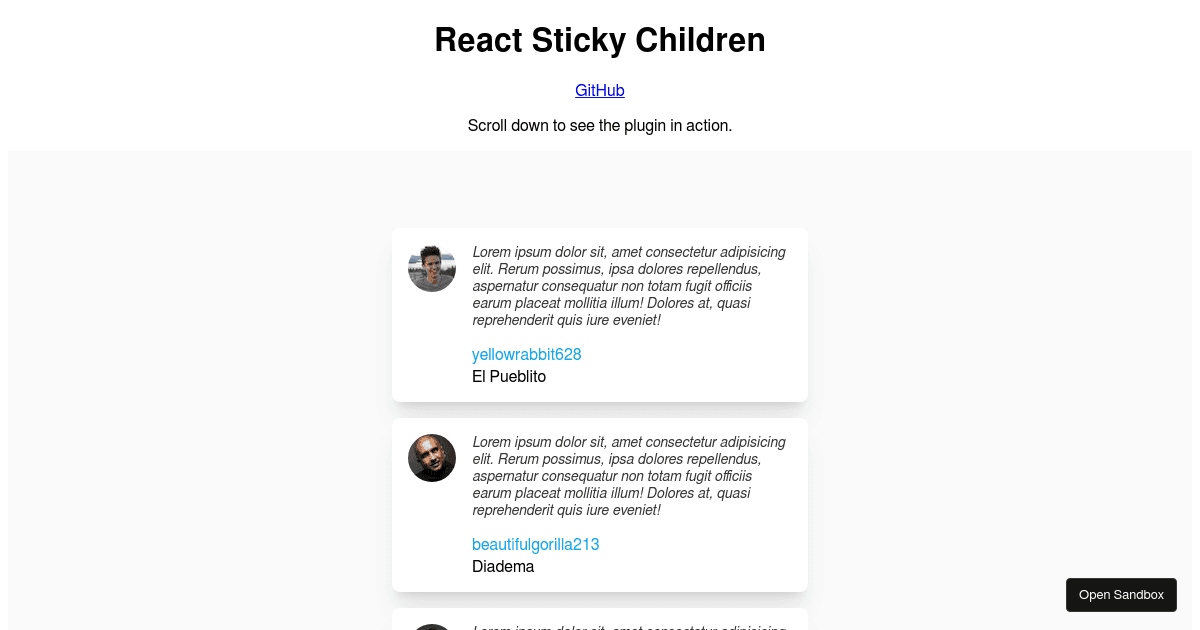Click the first testimonial card
This screenshot has height=630, width=1200.
[600, 314]
